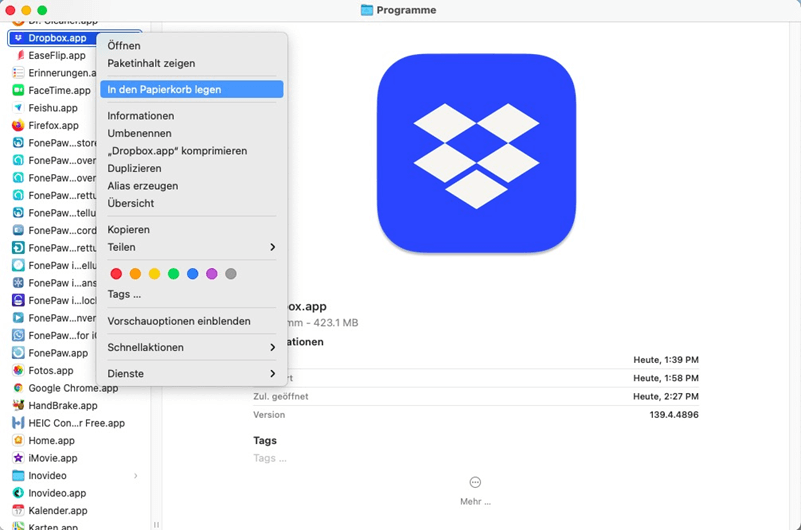Apply the green tag color
This screenshot has width=801, height=530.
pyautogui.click(x=174, y=274)
